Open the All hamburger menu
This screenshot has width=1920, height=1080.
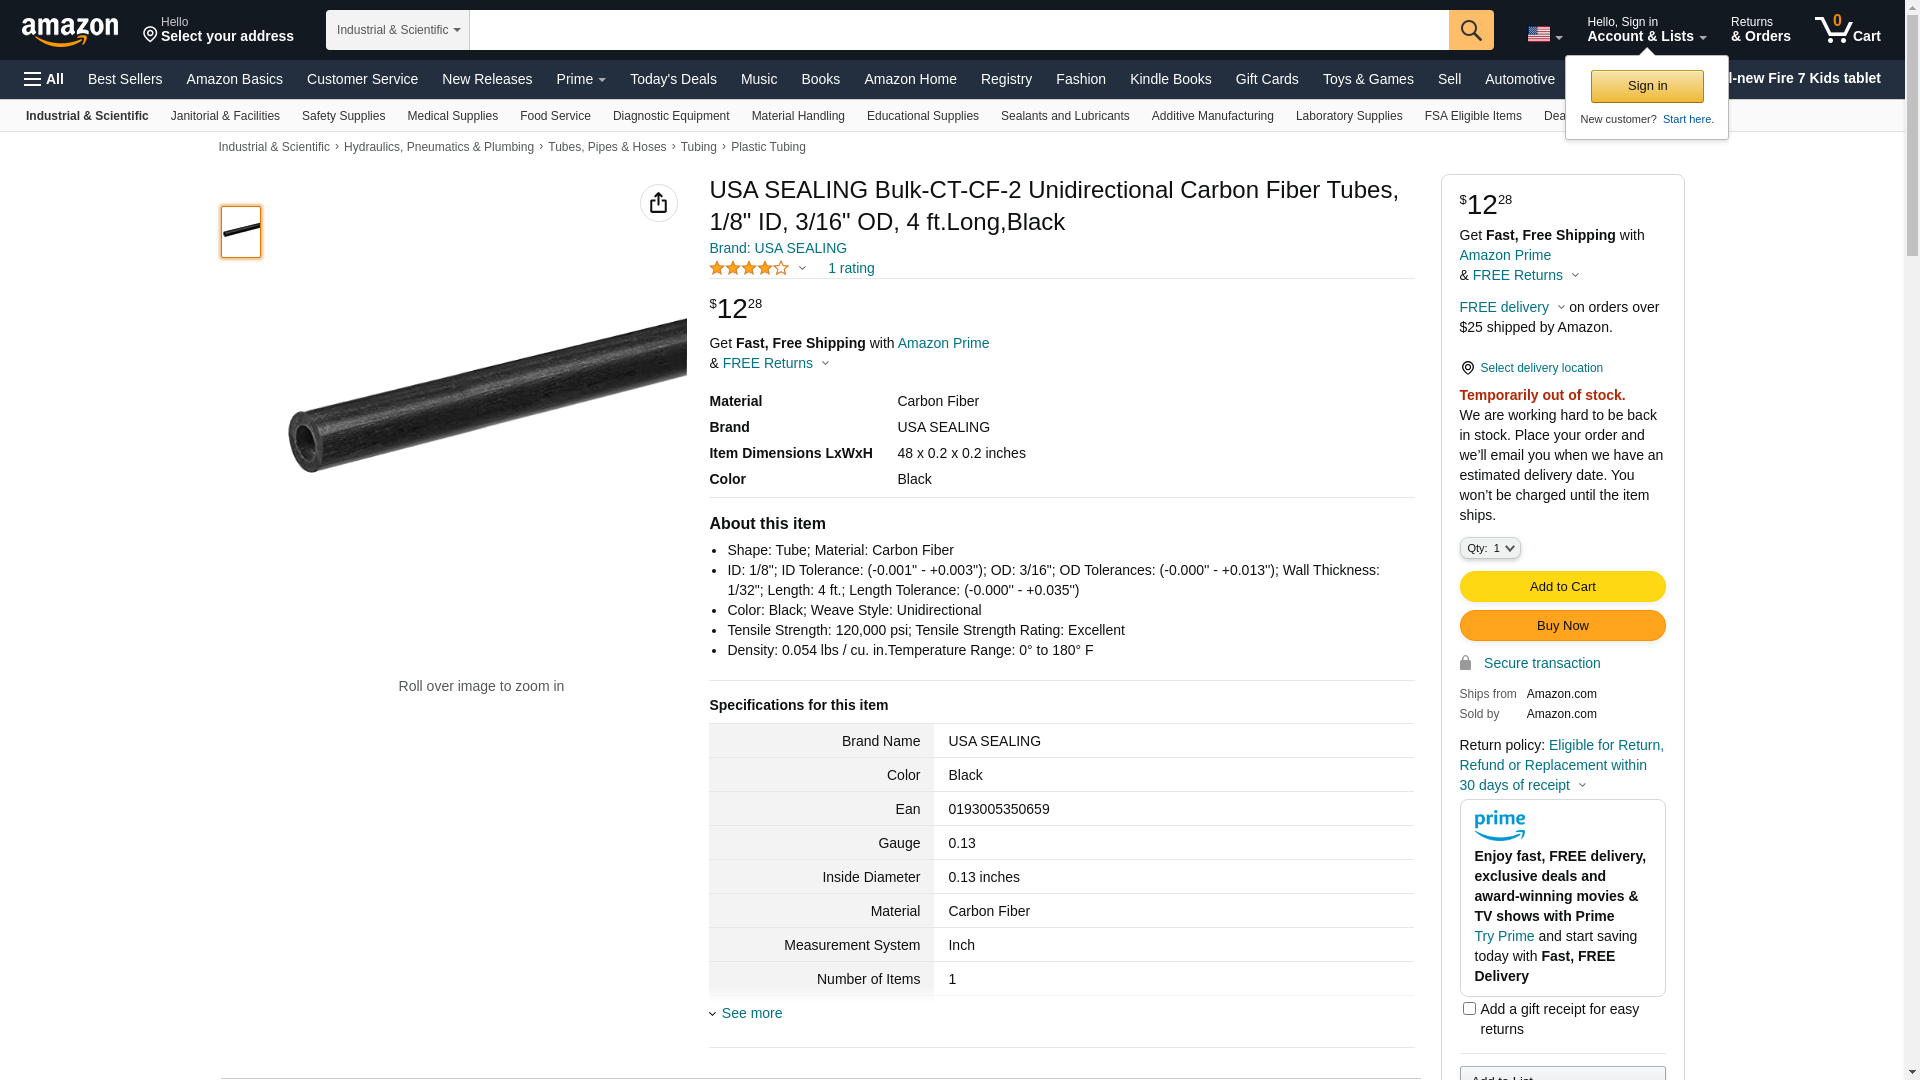point(44,79)
